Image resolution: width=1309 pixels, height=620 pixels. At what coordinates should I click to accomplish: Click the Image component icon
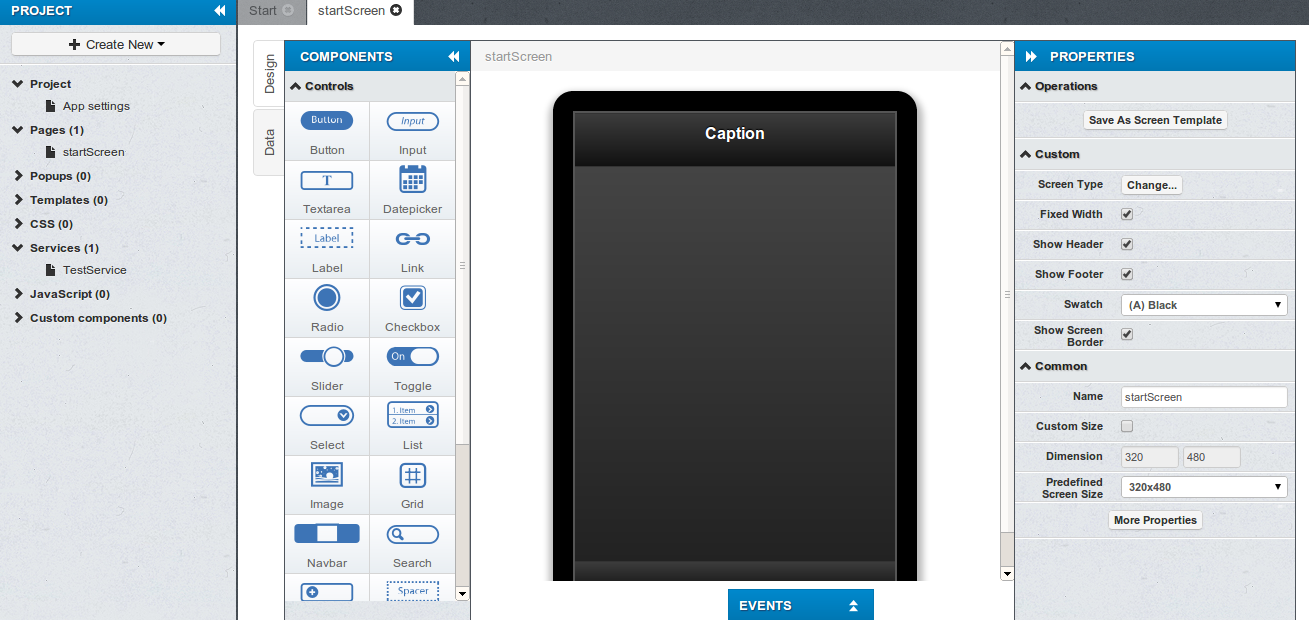(x=327, y=475)
